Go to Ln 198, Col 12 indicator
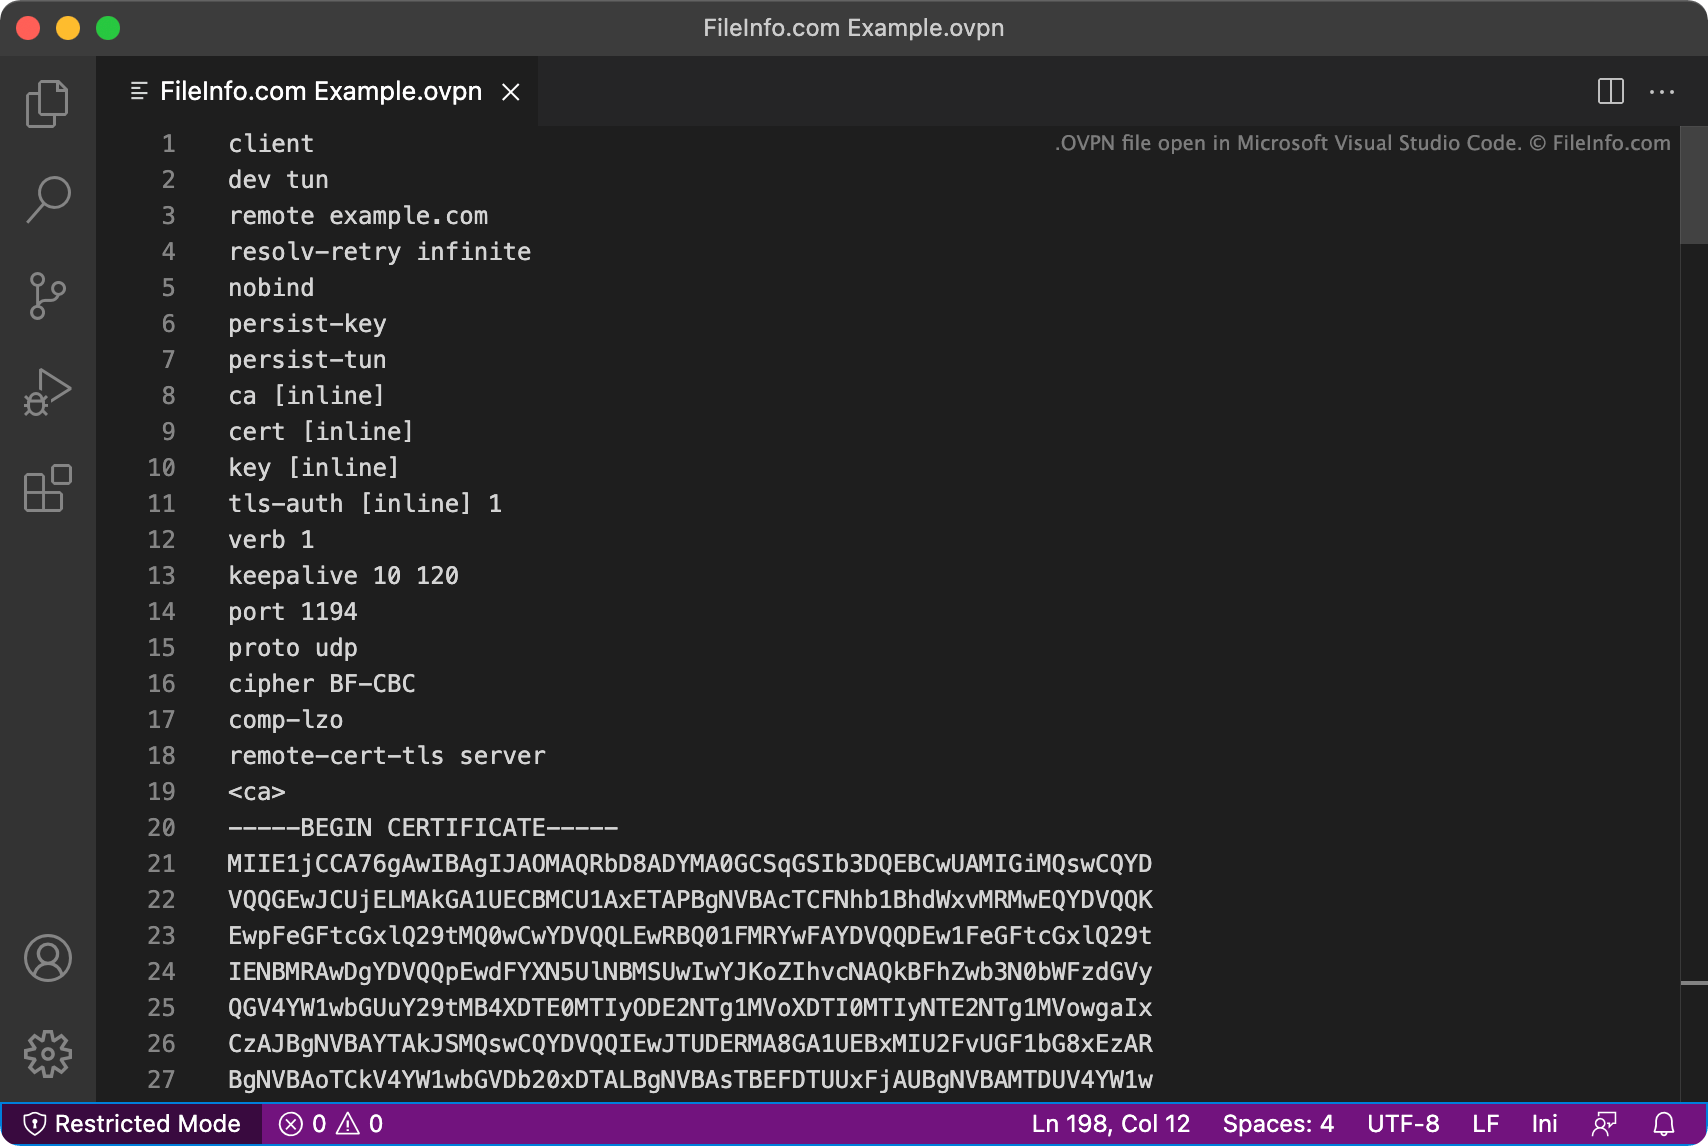The width and height of the screenshot is (1708, 1146). pyautogui.click(x=1110, y=1123)
